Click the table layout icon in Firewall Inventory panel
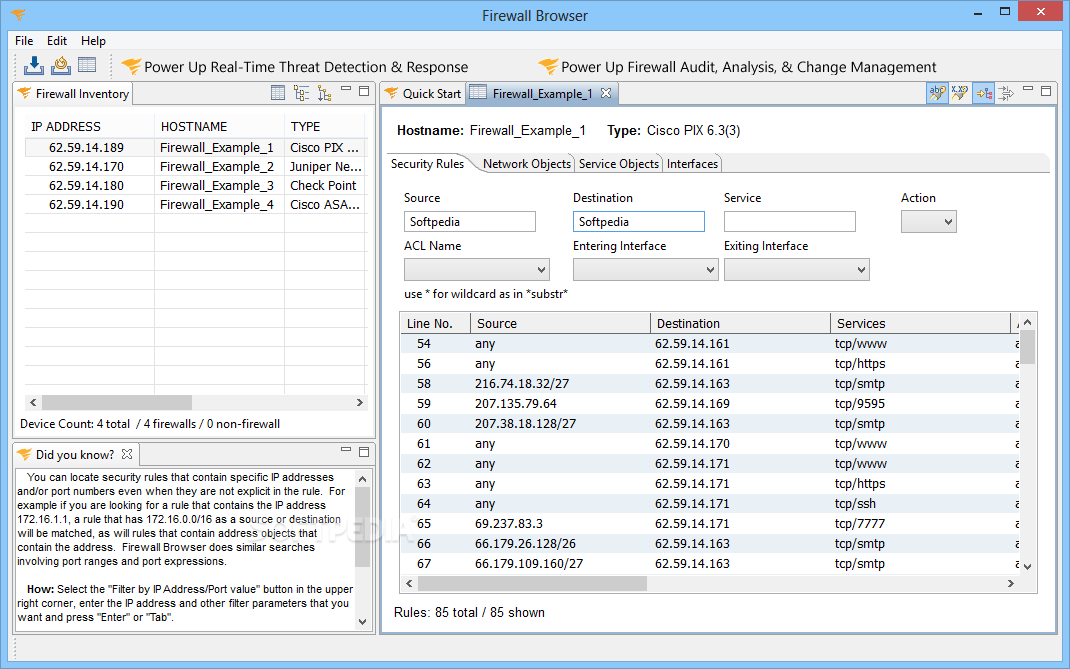Image resolution: width=1070 pixels, height=669 pixels. [279, 93]
